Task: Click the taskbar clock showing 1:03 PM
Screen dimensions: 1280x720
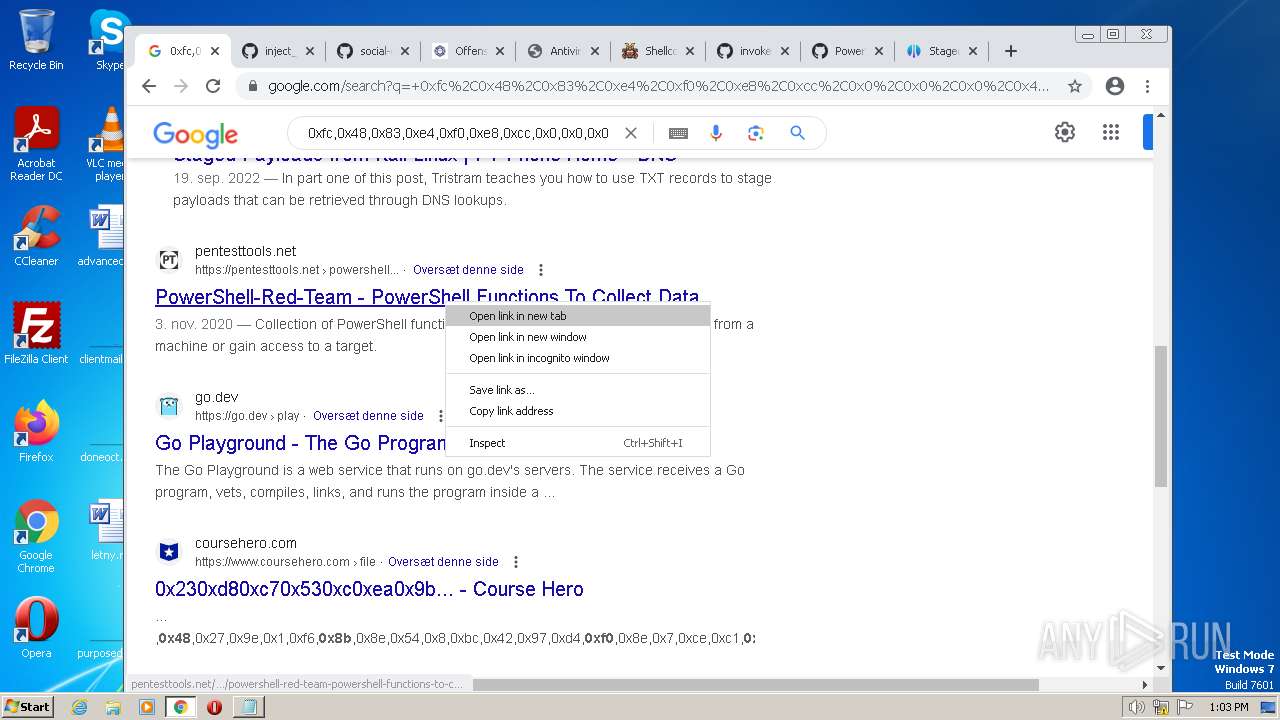Action: click(1229, 707)
